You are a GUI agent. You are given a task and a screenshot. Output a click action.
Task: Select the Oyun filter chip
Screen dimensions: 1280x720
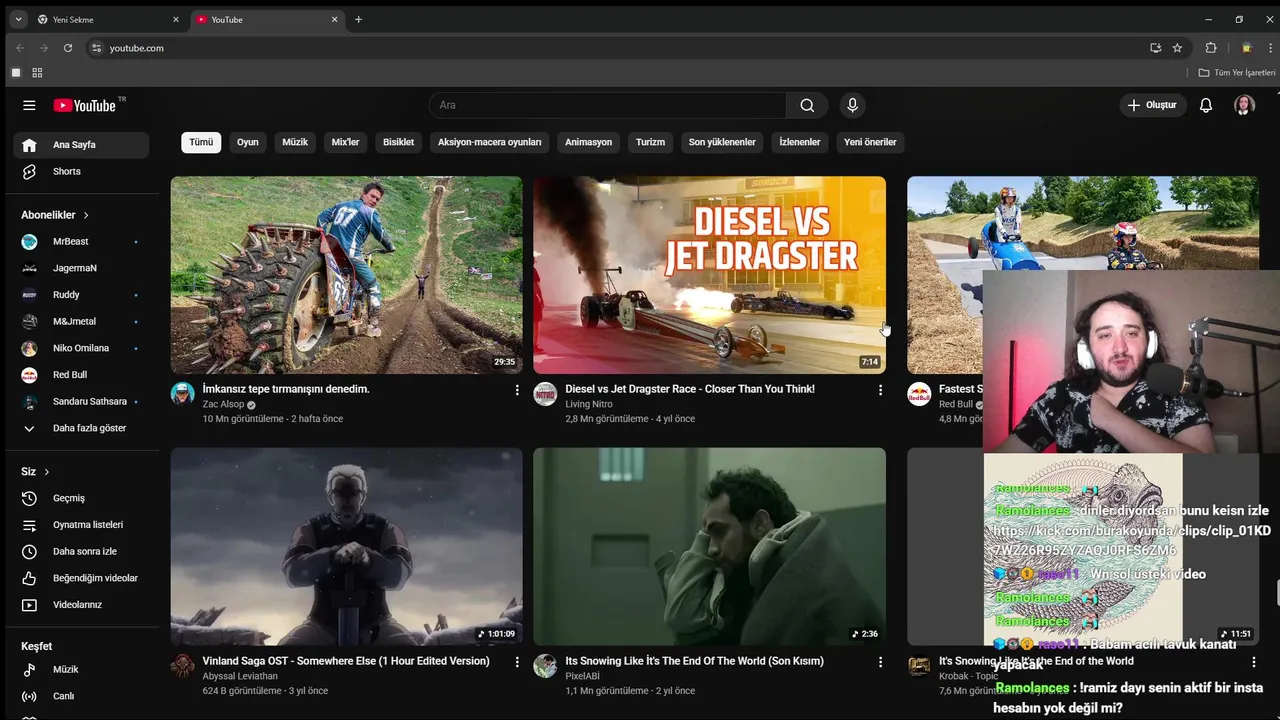248,142
